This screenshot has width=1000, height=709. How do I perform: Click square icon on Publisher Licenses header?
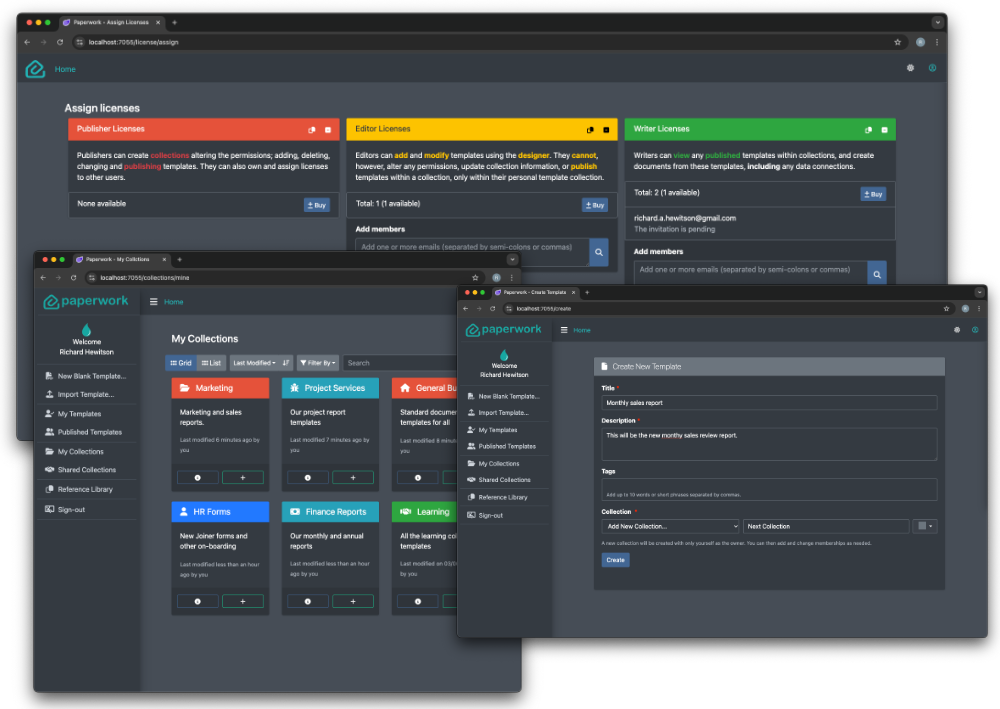coord(328,129)
